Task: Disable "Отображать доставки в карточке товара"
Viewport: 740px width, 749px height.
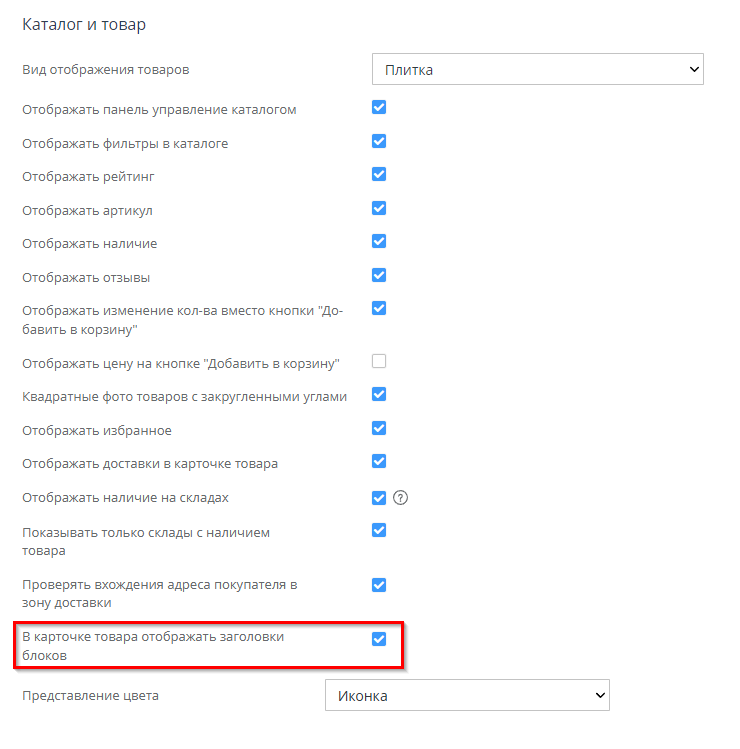Action: (x=379, y=462)
